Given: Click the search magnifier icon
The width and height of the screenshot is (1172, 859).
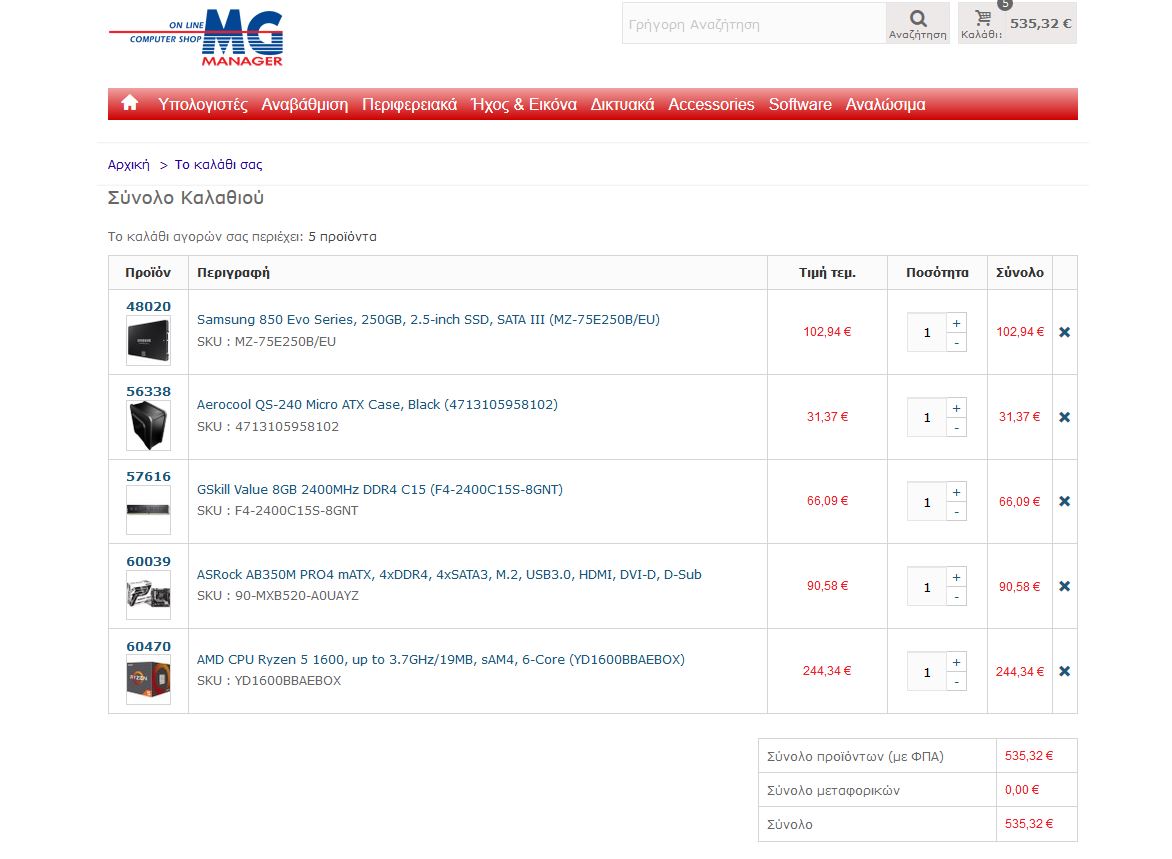Looking at the screenshot, I should click(918, 18).
